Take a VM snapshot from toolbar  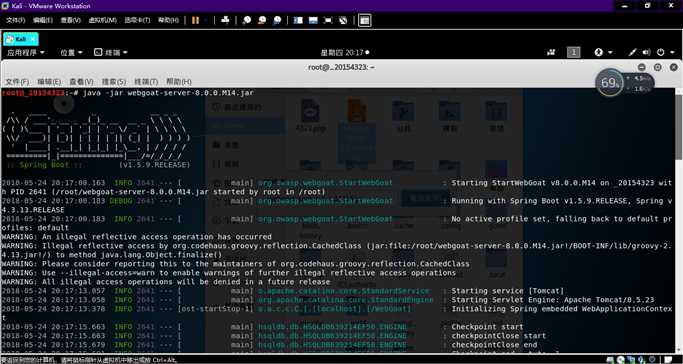[x=247, y=20]
